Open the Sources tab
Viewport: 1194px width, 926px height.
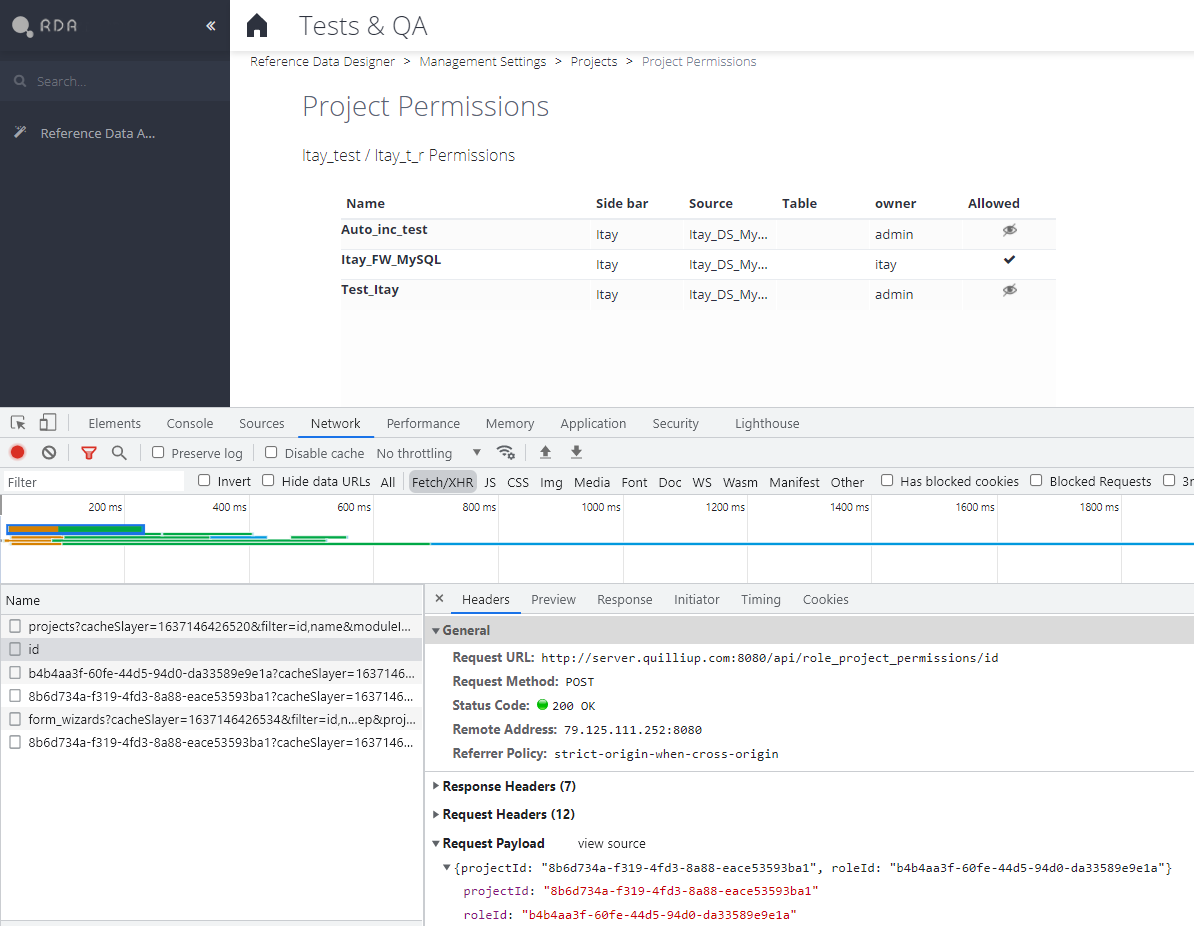(x=262, y=423)
